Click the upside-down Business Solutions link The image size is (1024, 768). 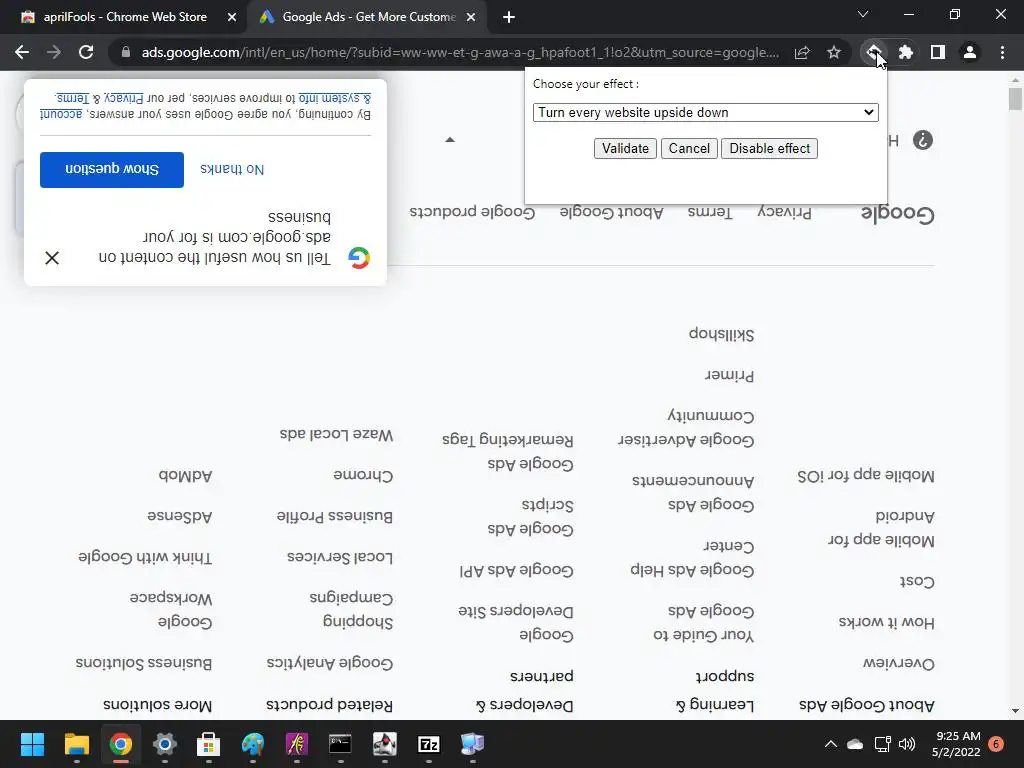(144, 663)
